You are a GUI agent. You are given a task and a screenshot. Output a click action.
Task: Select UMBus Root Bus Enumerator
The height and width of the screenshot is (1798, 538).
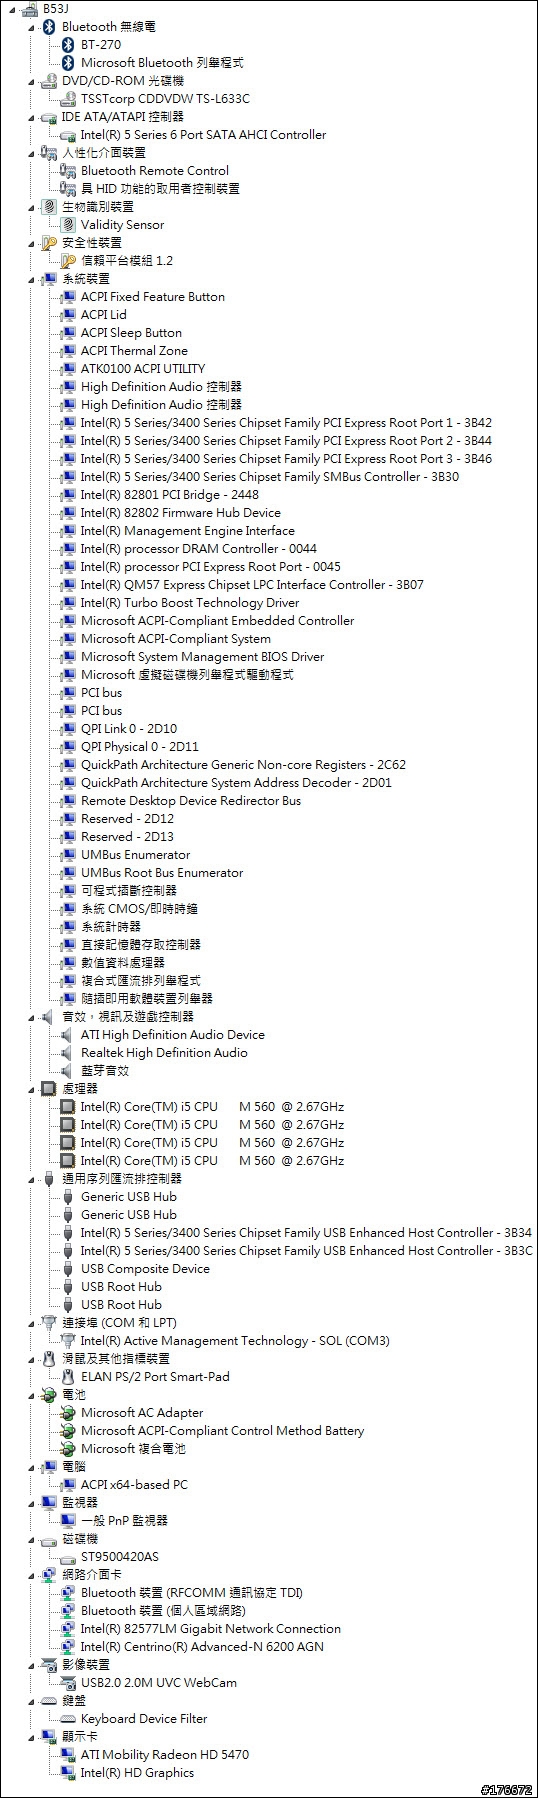tap(162, 873)
